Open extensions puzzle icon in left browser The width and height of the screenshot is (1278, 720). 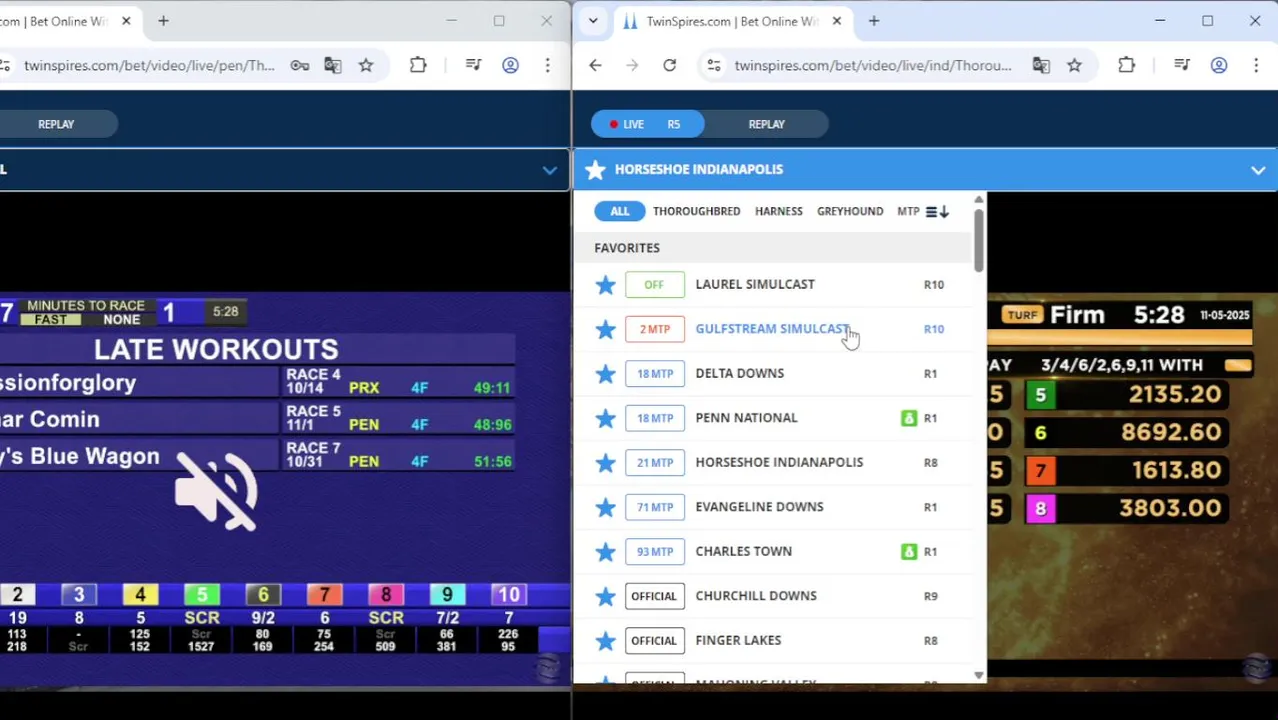[418, 65]
